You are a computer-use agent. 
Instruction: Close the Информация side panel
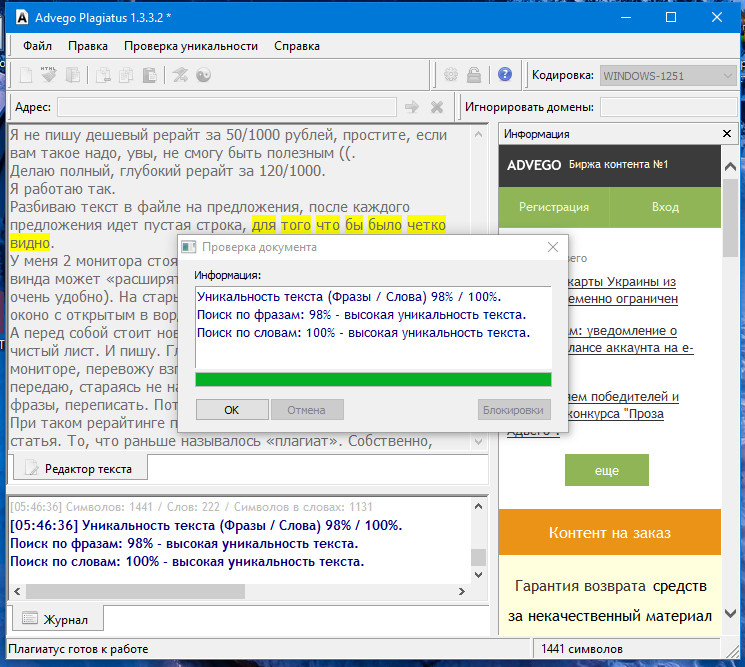pyautogui.click(x=726, y=134)
